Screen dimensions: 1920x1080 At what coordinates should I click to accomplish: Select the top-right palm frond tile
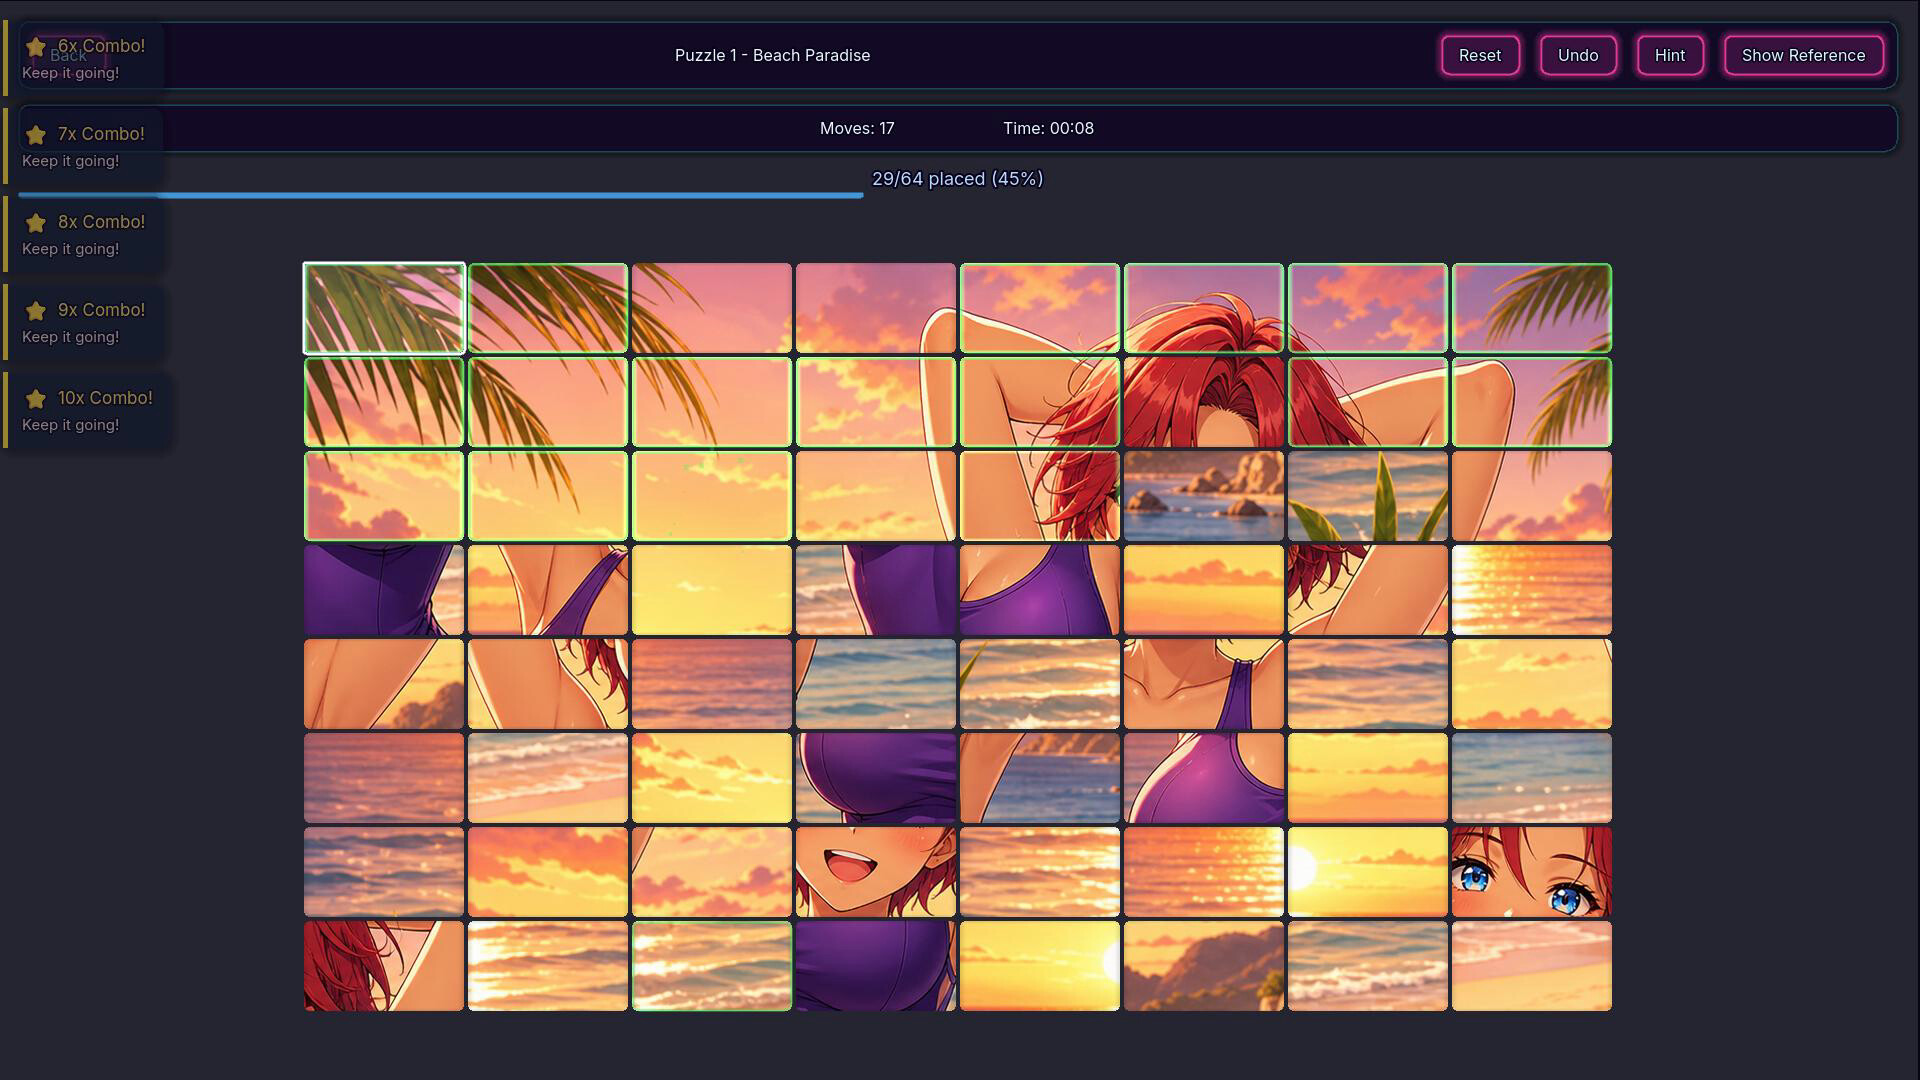point(1531,308)
